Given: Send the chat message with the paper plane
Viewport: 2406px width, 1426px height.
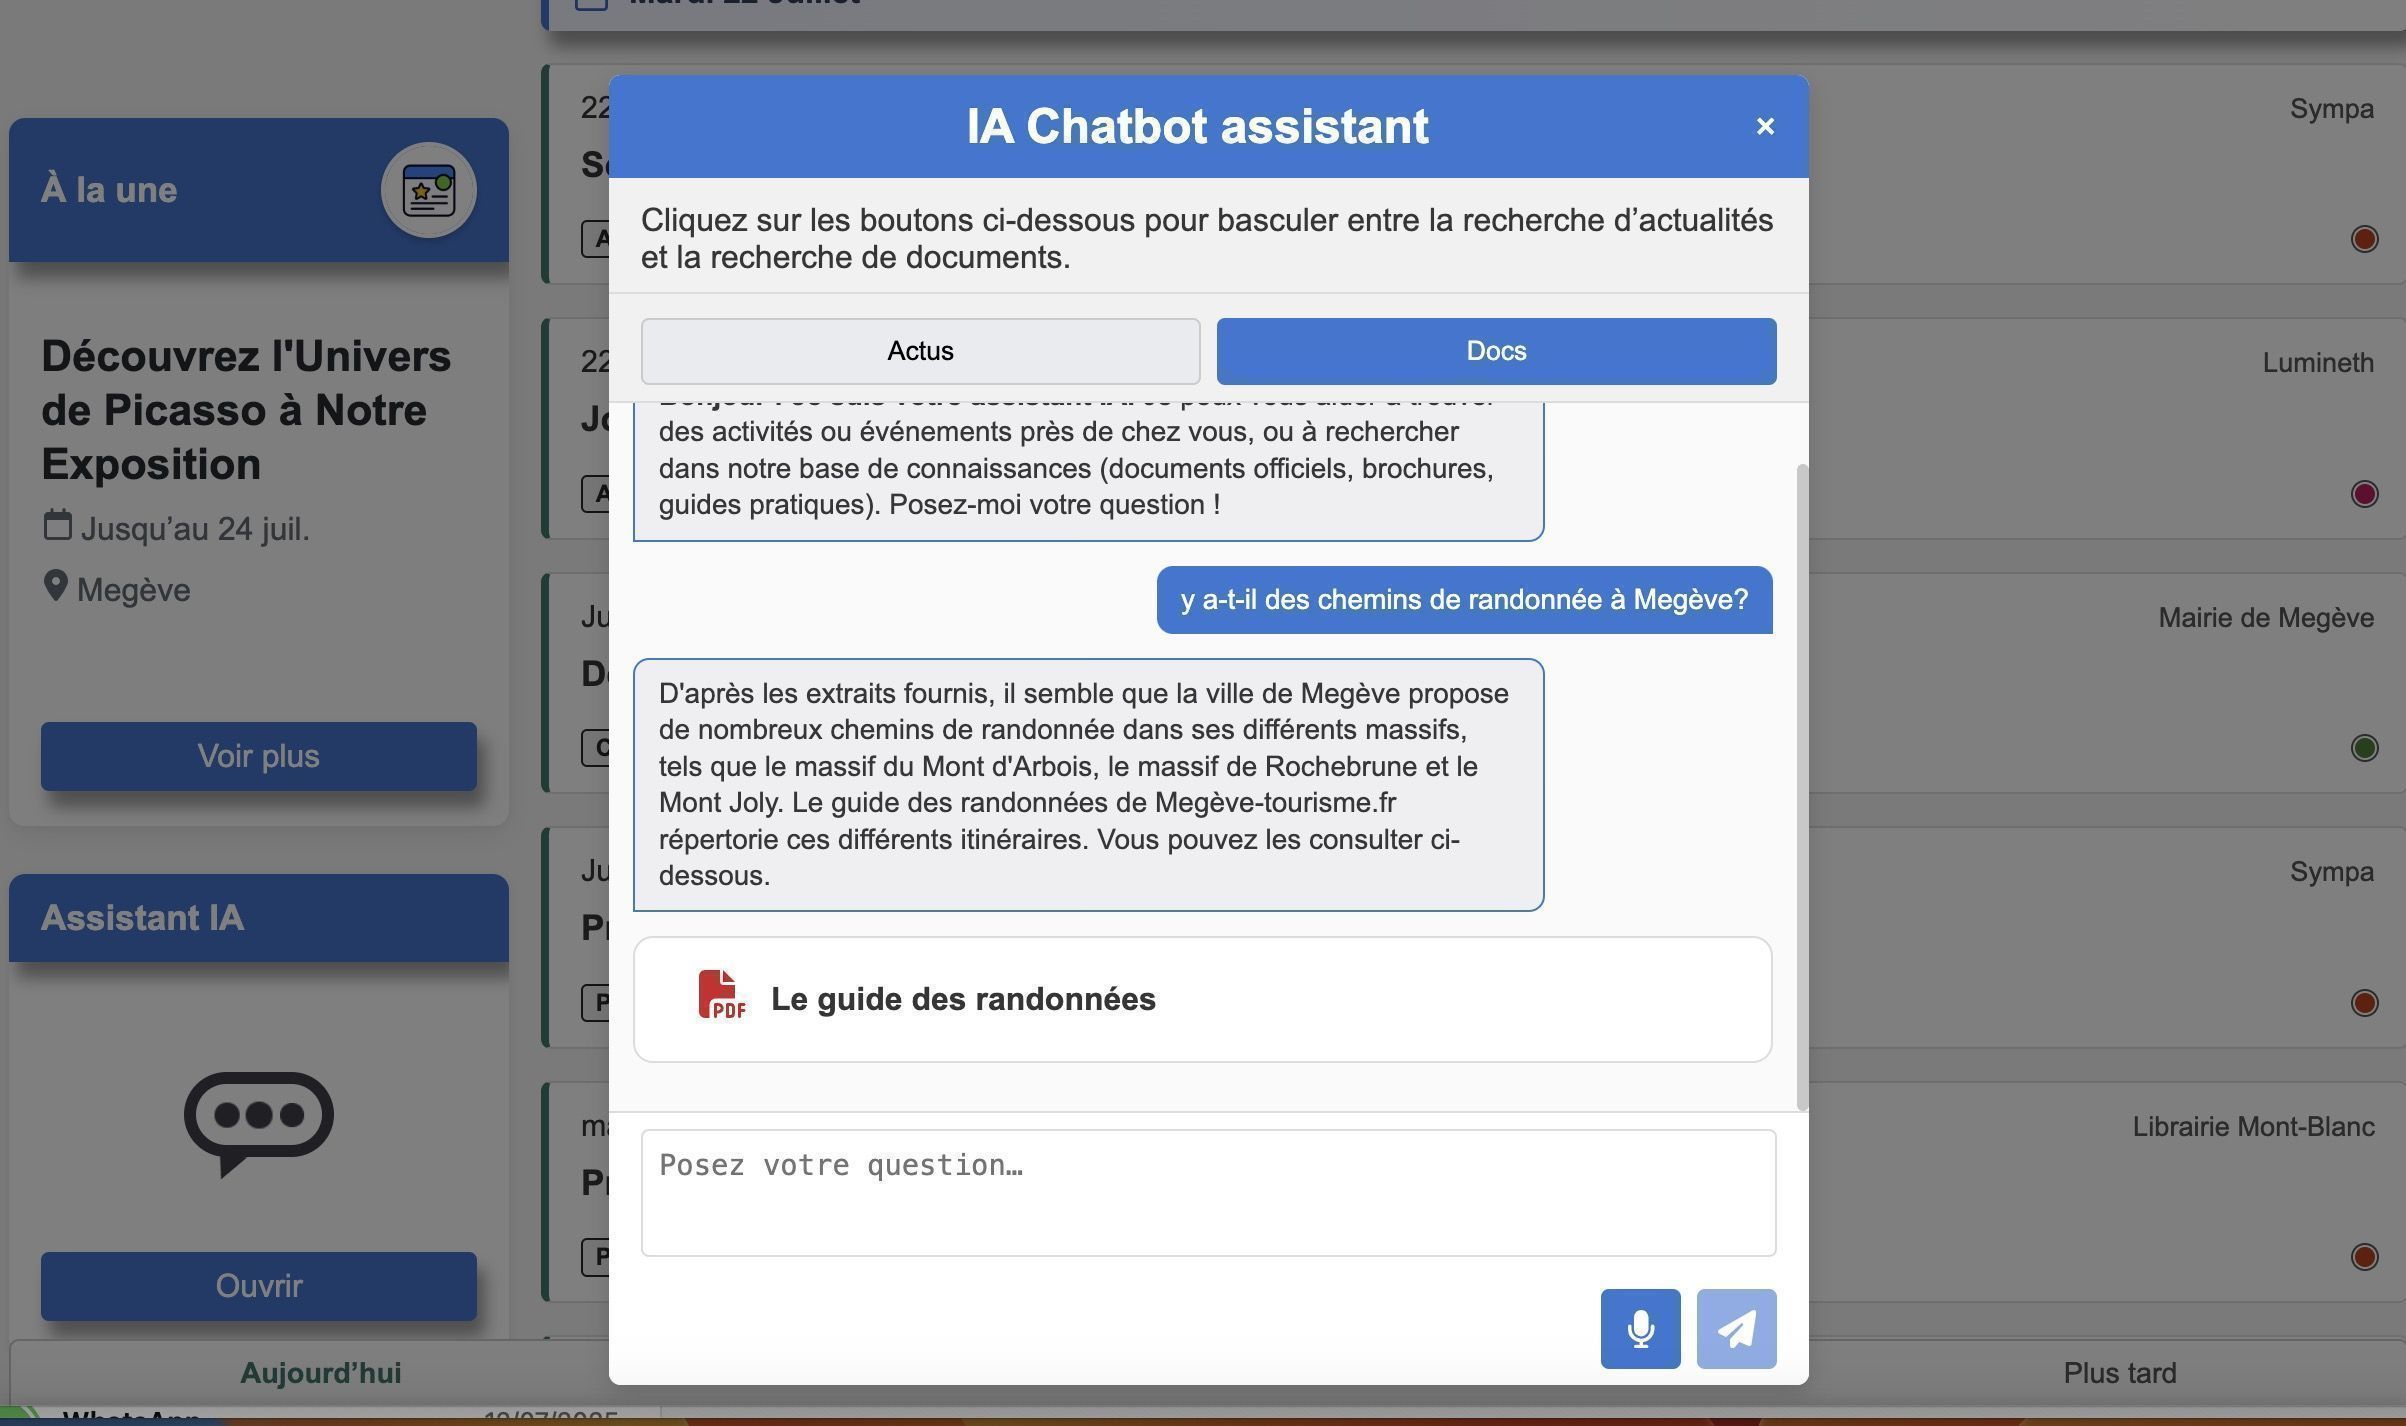Looking at the screenshot, I should pos(1736,1329).
